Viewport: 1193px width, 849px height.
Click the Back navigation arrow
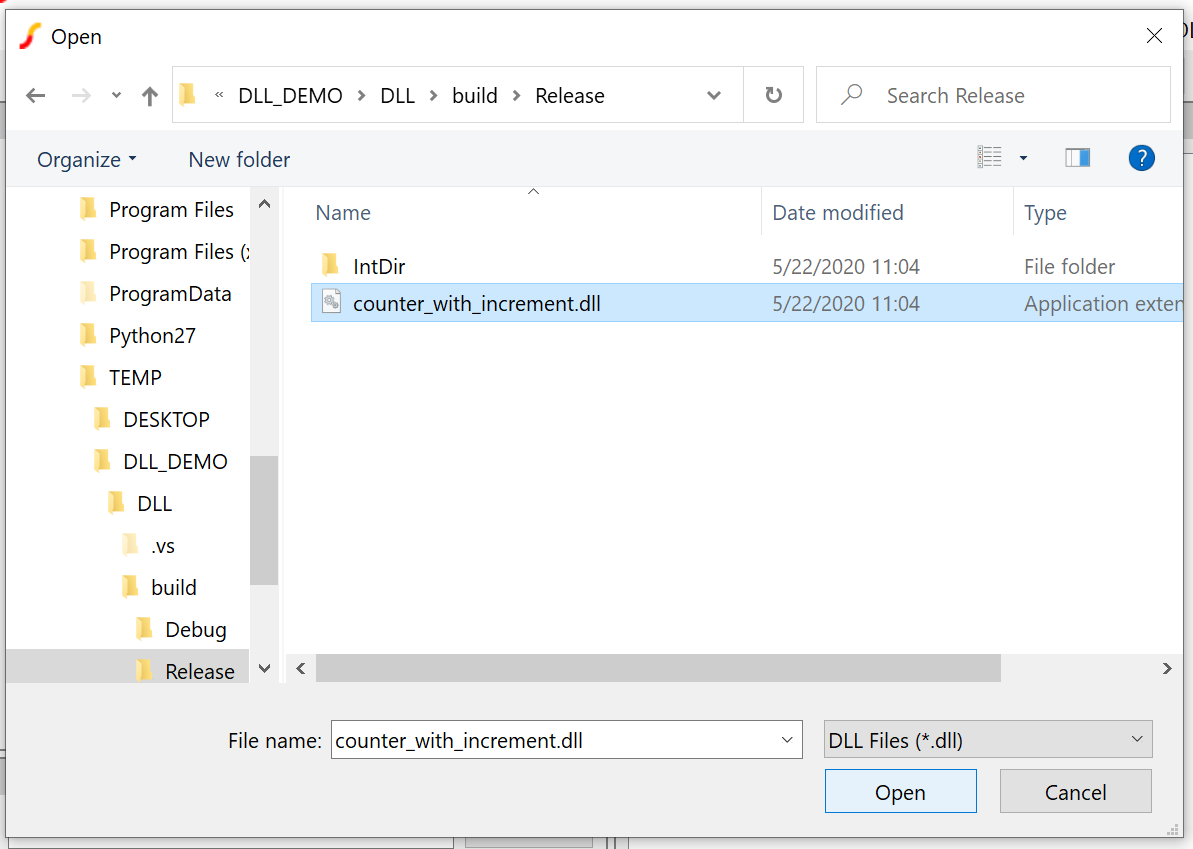(x=36, y=96)
